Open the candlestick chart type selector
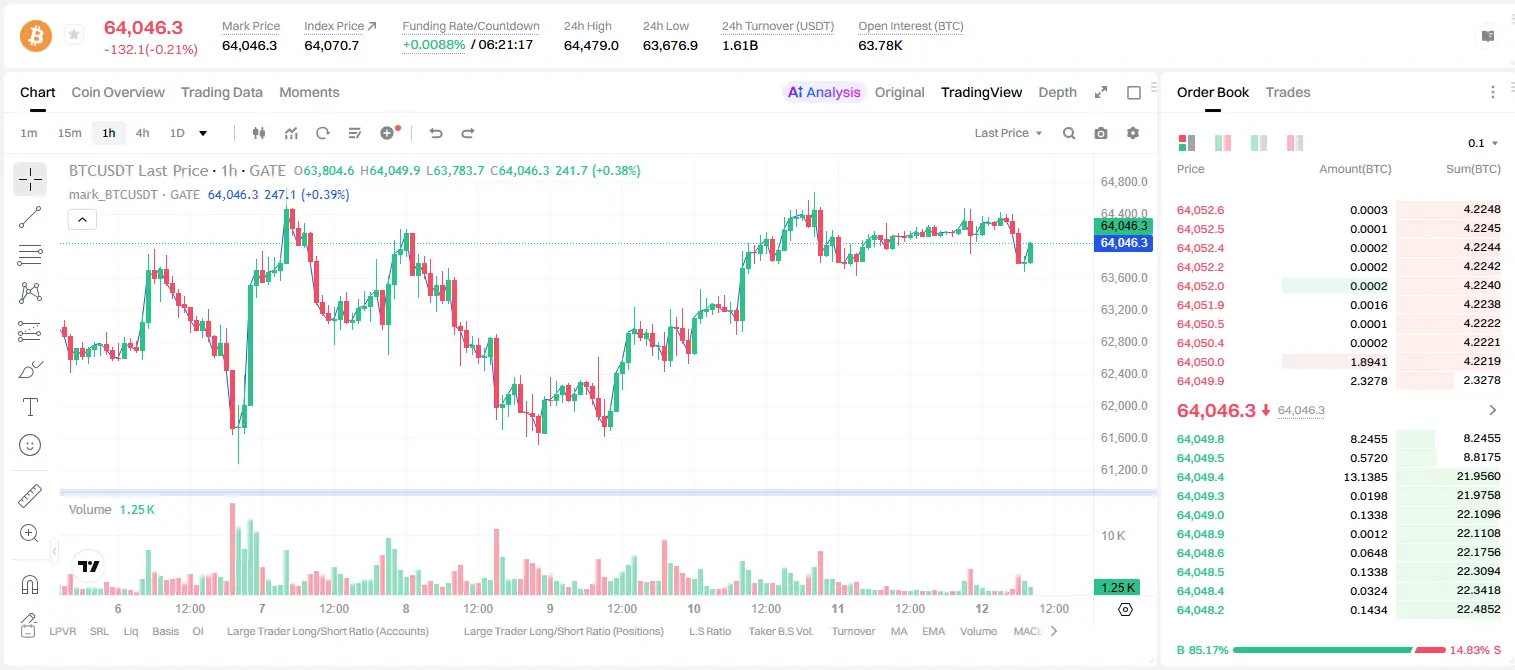 (259, 133)
